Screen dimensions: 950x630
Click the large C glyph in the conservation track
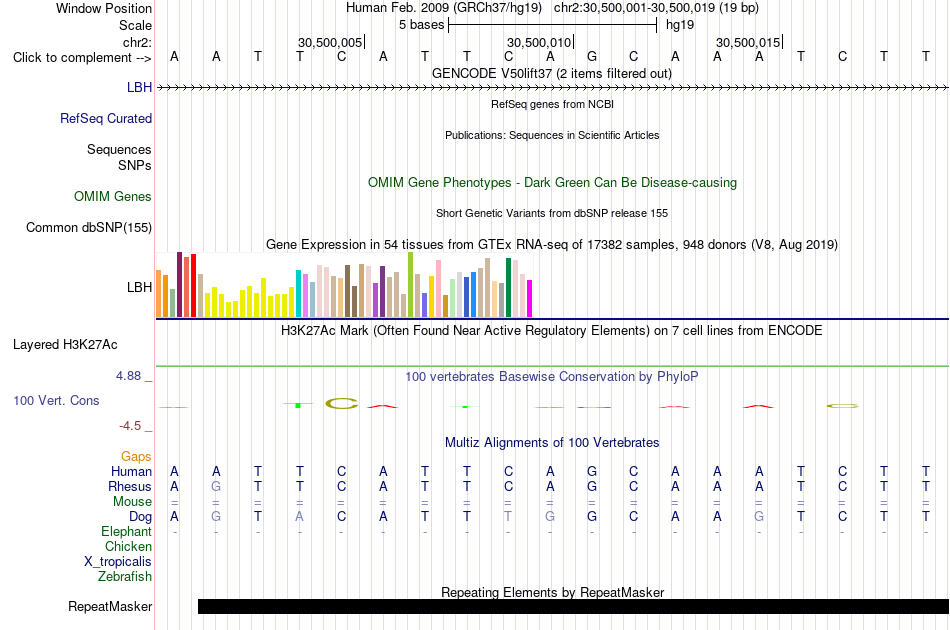(342, 403)
